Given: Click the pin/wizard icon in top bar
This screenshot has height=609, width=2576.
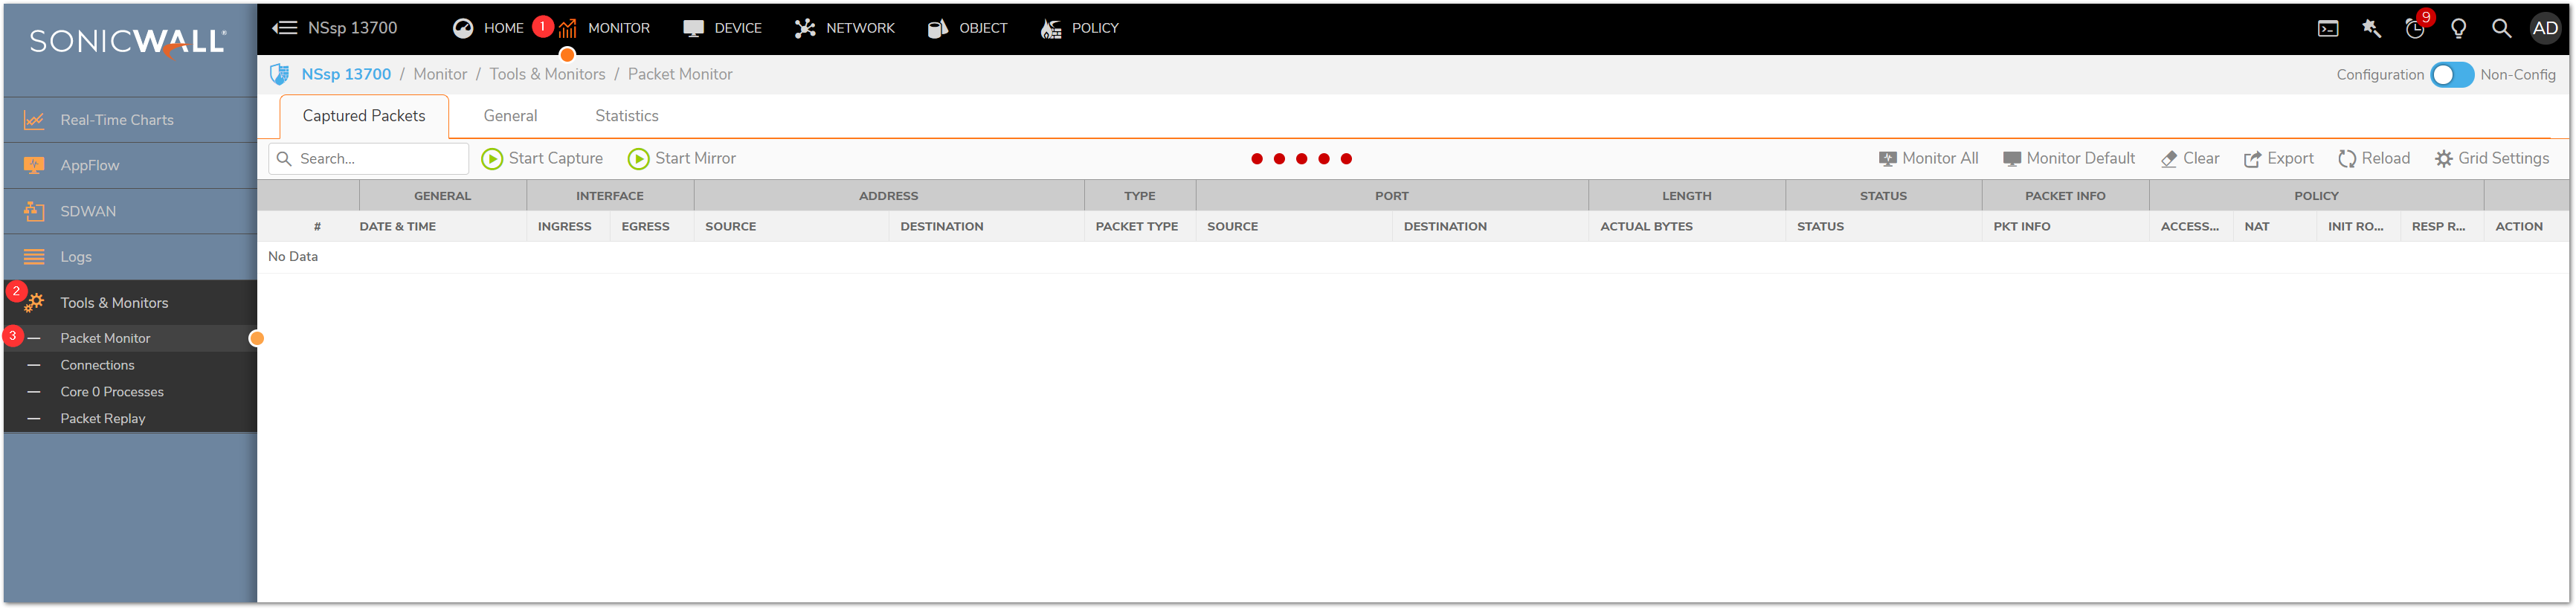Looking at the screenshot, I should point(2371,29).
